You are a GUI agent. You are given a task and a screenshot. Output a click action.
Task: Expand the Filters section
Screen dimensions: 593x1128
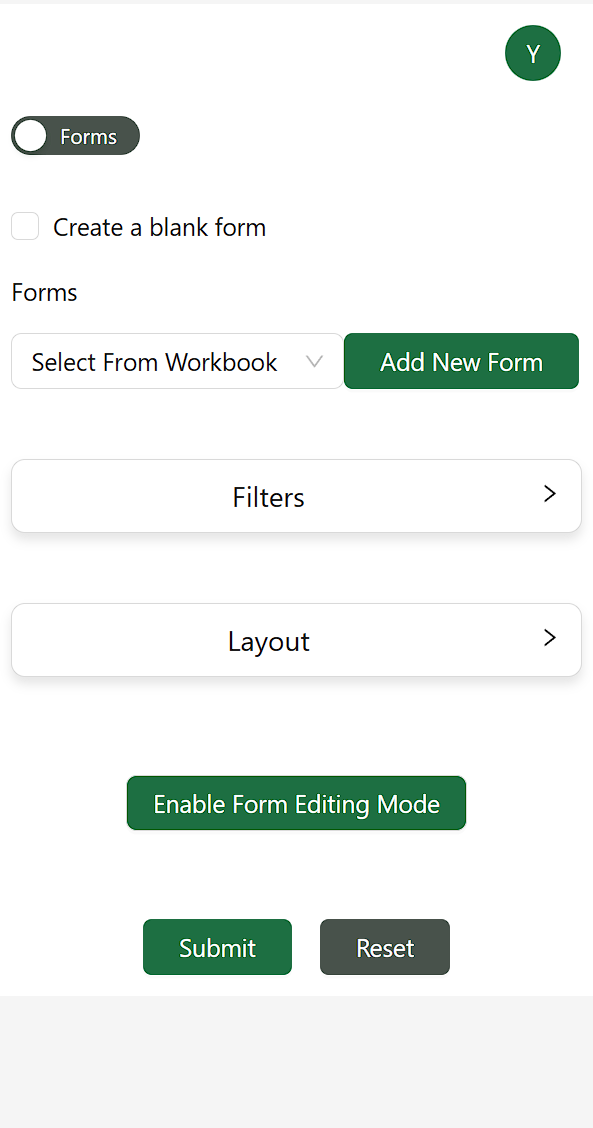pos(296,496)
